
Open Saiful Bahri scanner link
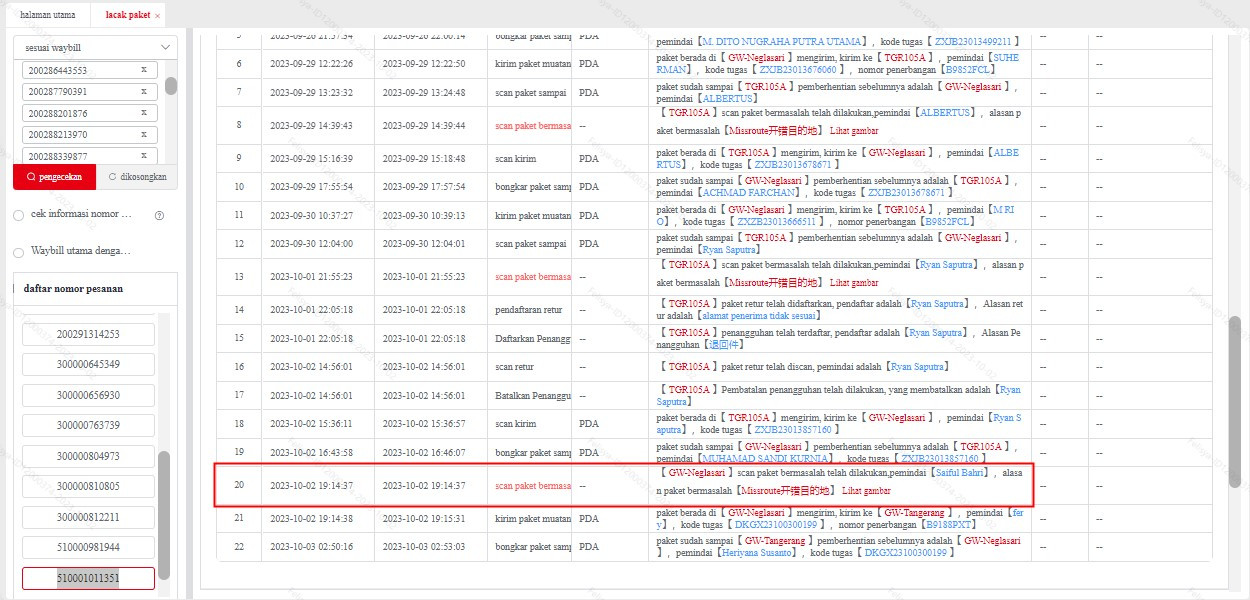click(x=961, y=472)
